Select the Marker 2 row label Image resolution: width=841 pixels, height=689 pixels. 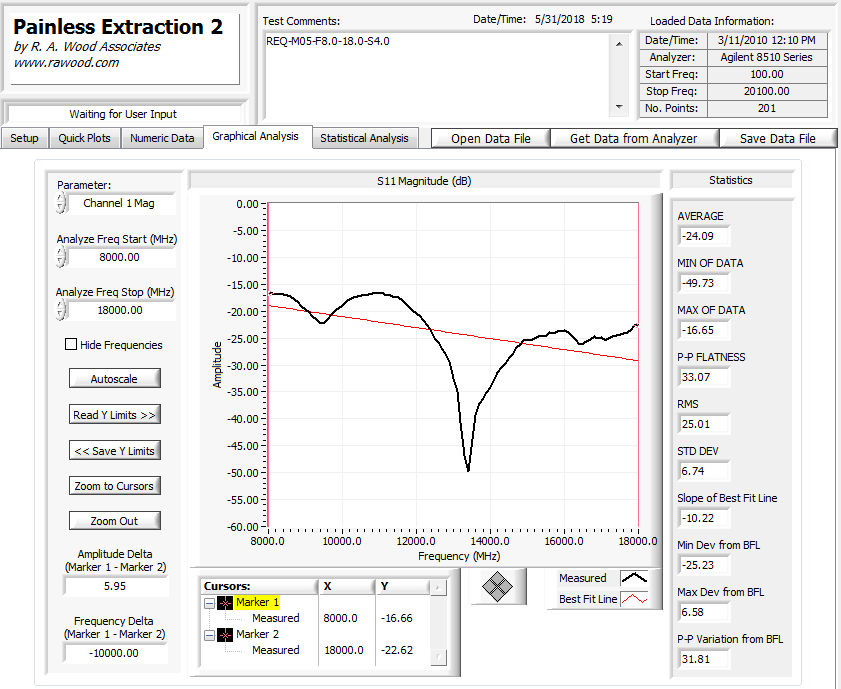coord(257,634)
